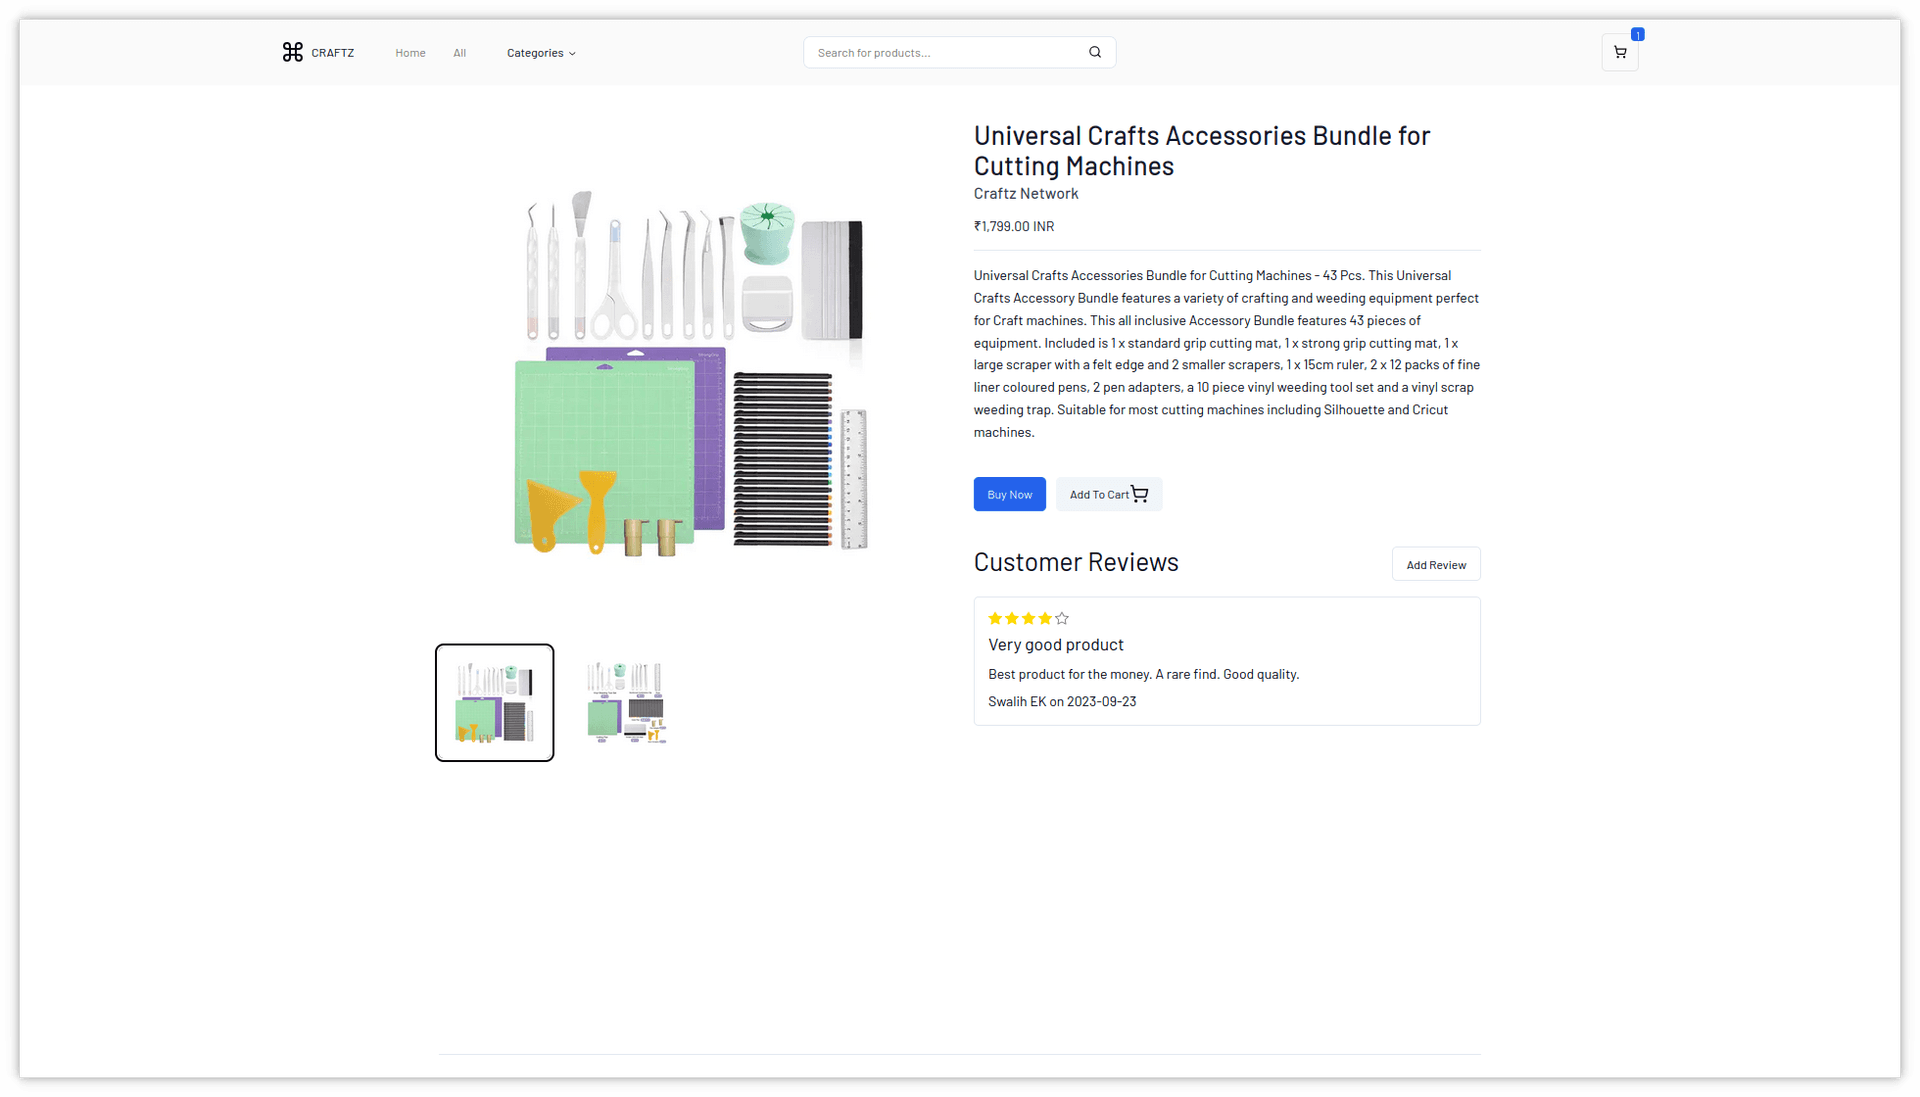
Task: Click the first yellow review star
Action: [995, 619]
